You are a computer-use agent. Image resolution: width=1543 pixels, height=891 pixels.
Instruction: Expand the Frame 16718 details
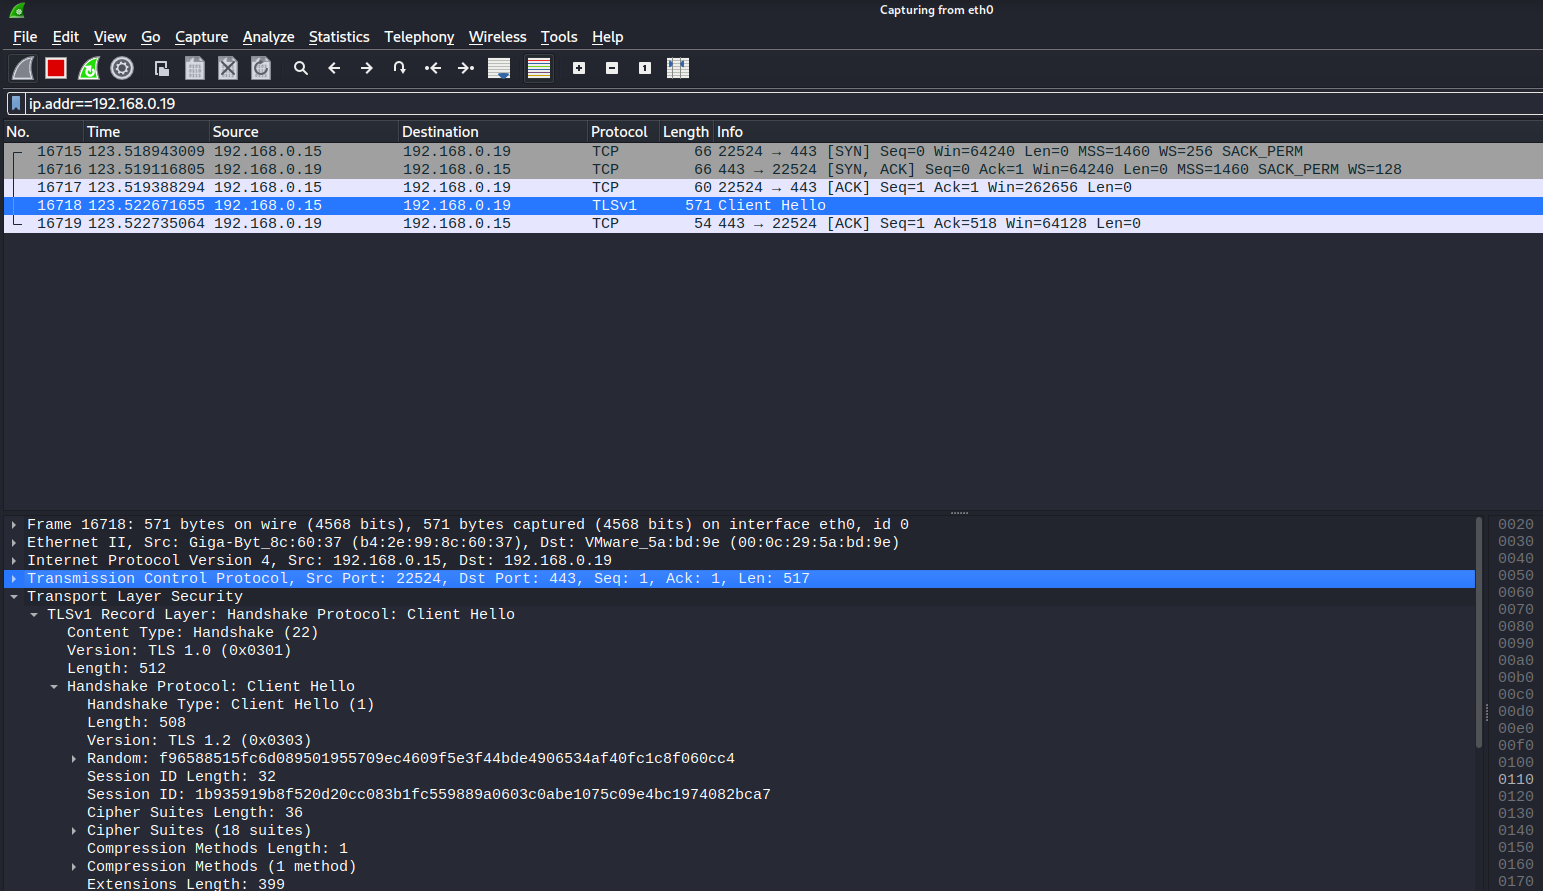tap(14, 525)
